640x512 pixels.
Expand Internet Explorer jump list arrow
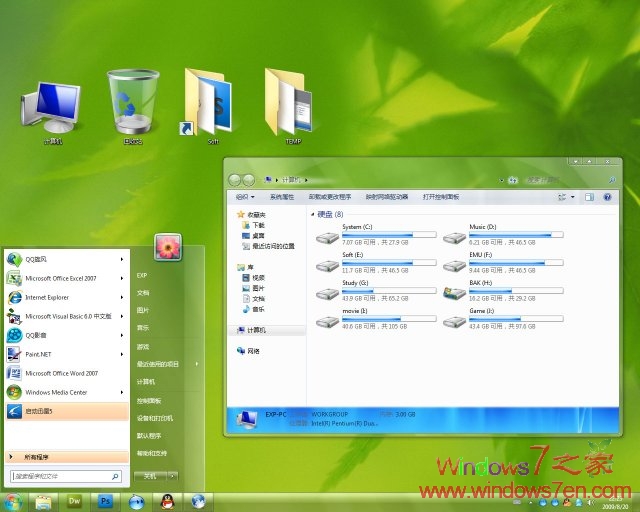coord(122,297)
